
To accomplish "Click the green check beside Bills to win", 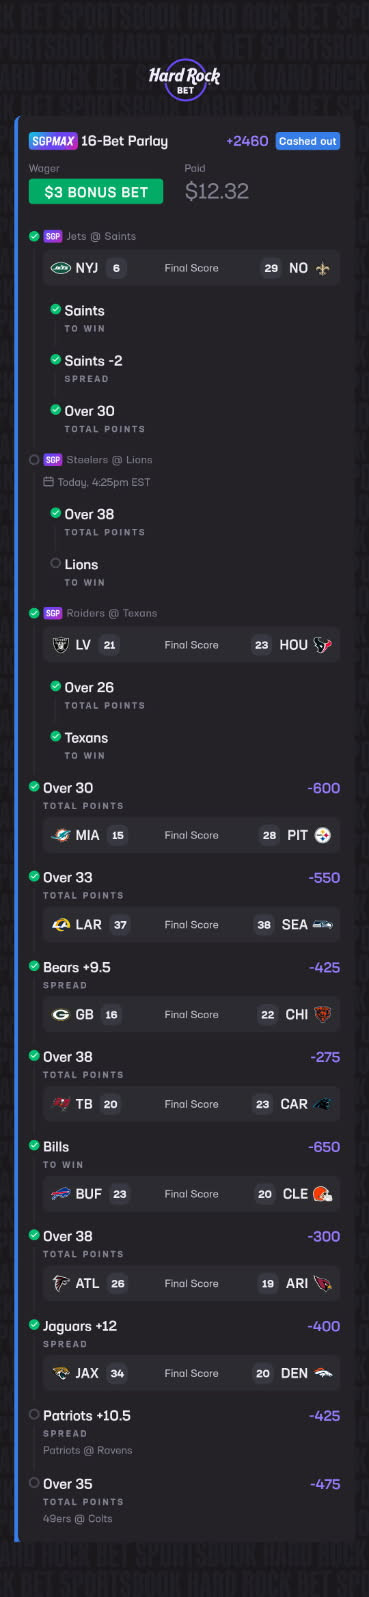I will pos(35,1146).
